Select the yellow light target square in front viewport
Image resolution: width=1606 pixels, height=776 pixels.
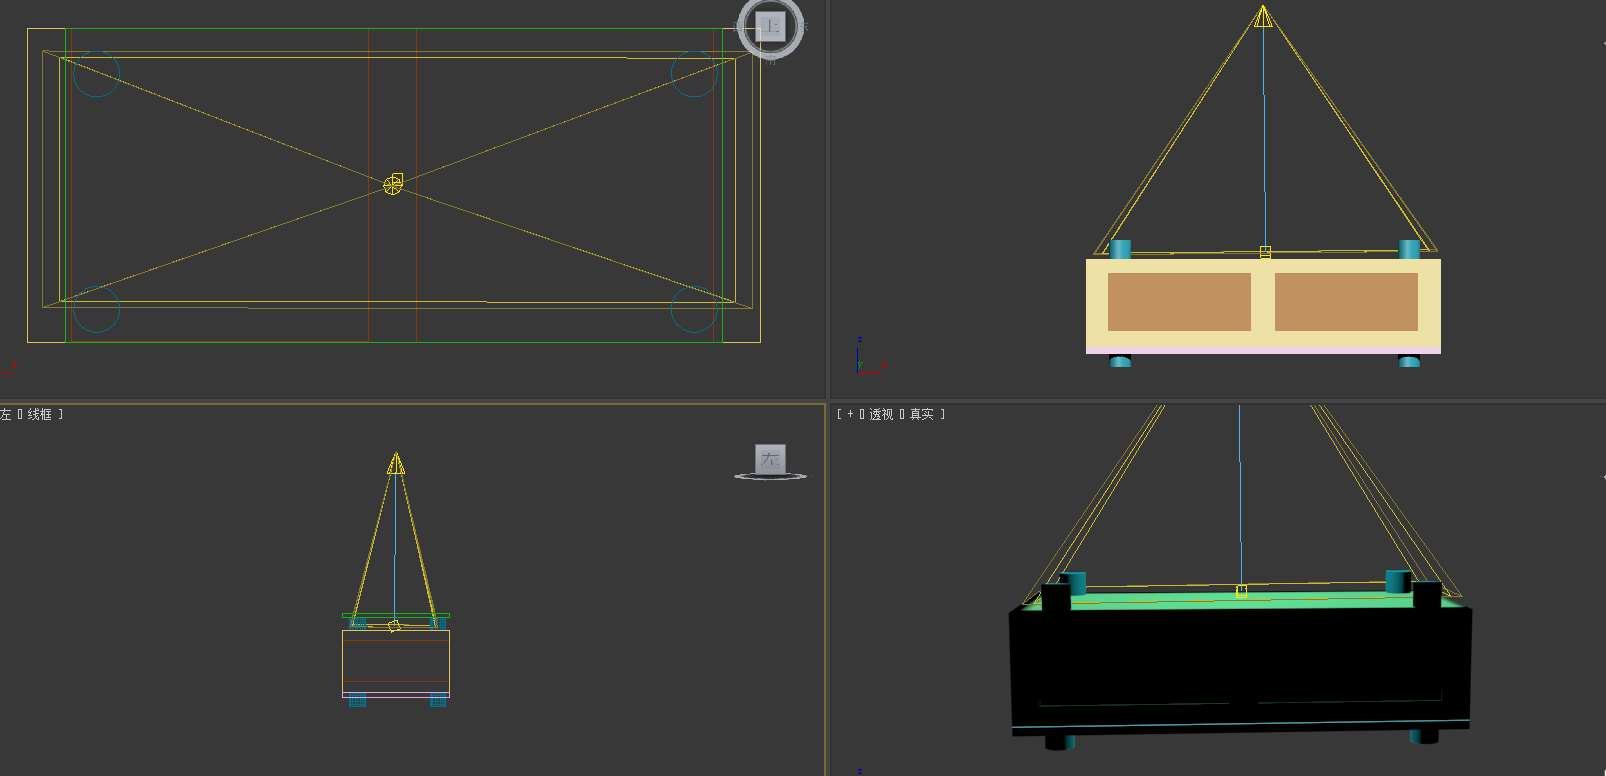point(1265,252)
